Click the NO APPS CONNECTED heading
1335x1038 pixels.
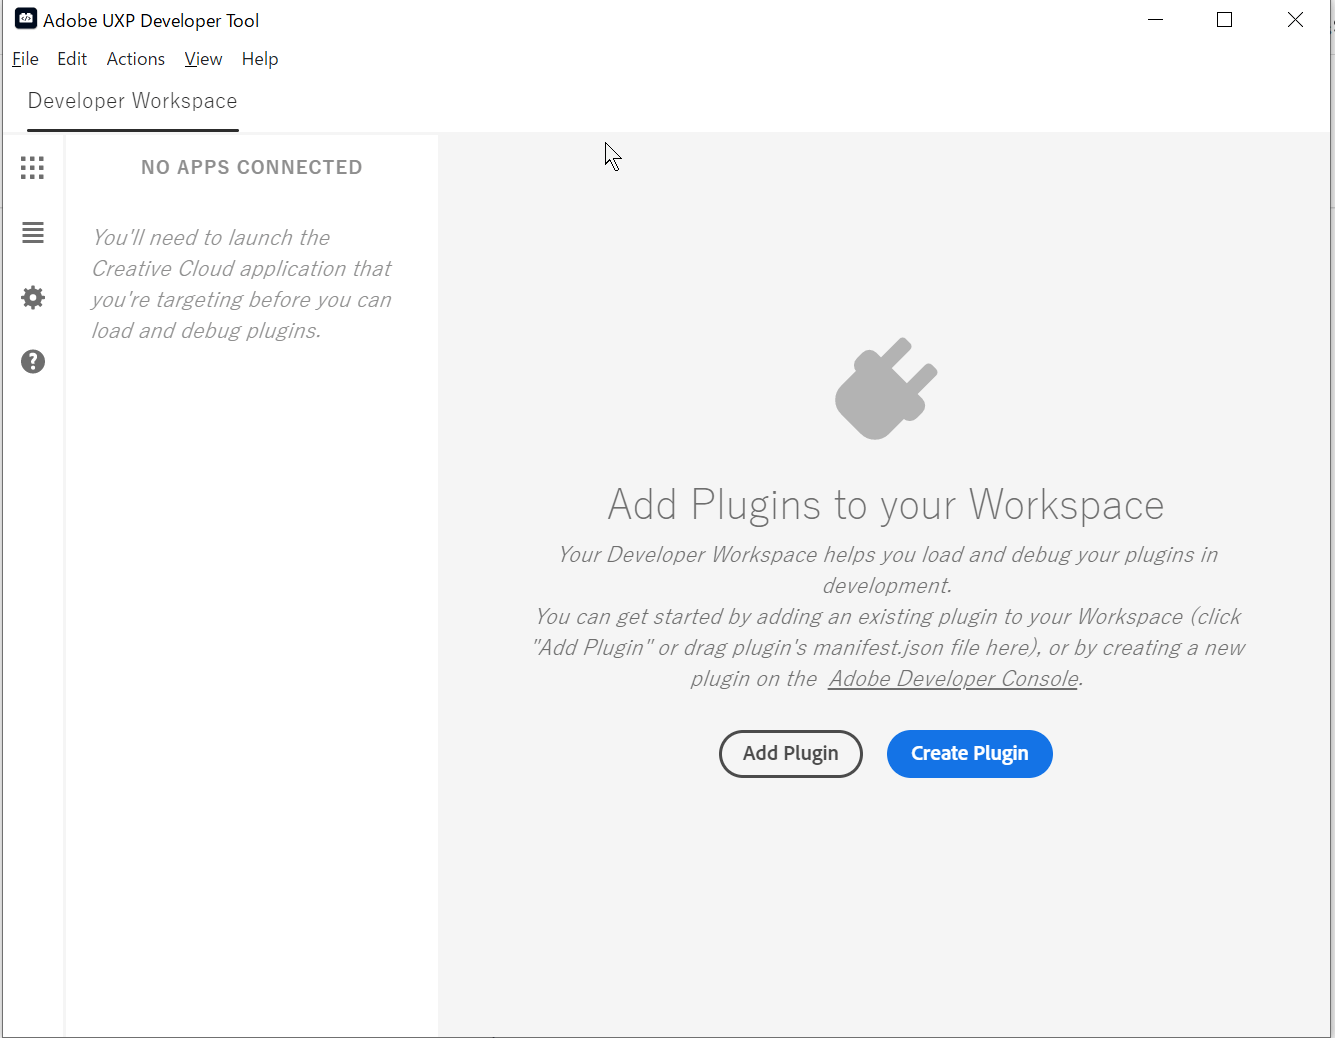252,168
